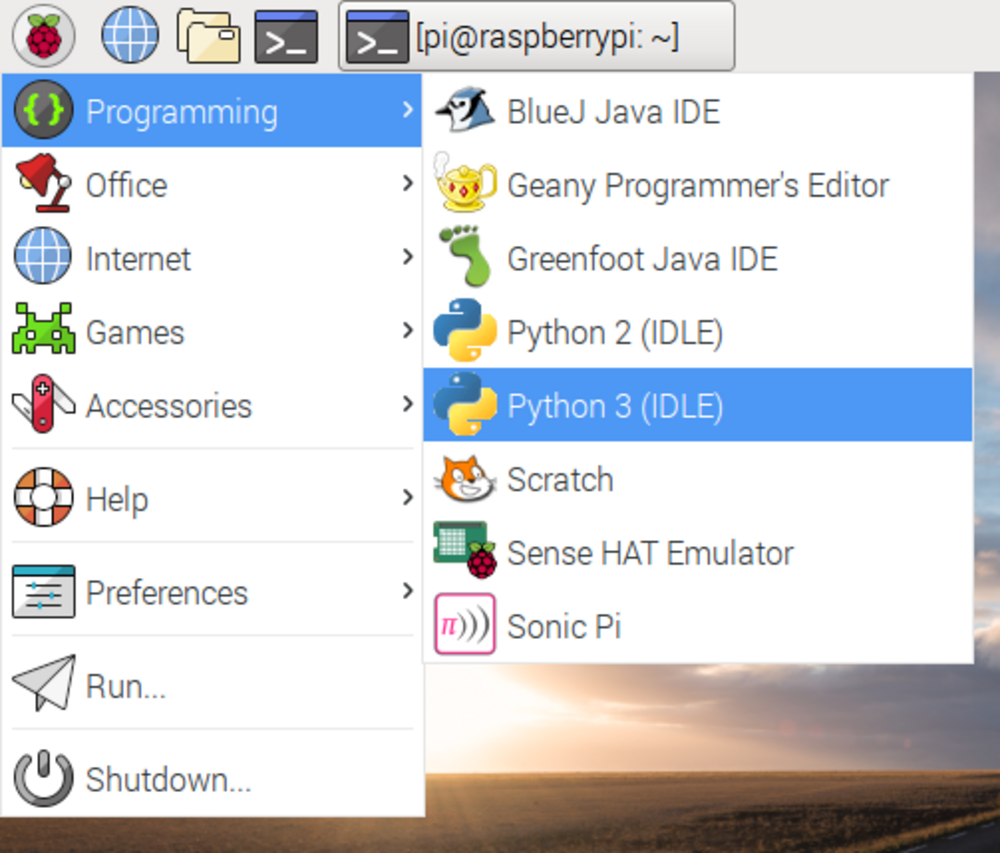Launch Sonic Pi from the submenu

pyautogui.click(x=698, y=625)
